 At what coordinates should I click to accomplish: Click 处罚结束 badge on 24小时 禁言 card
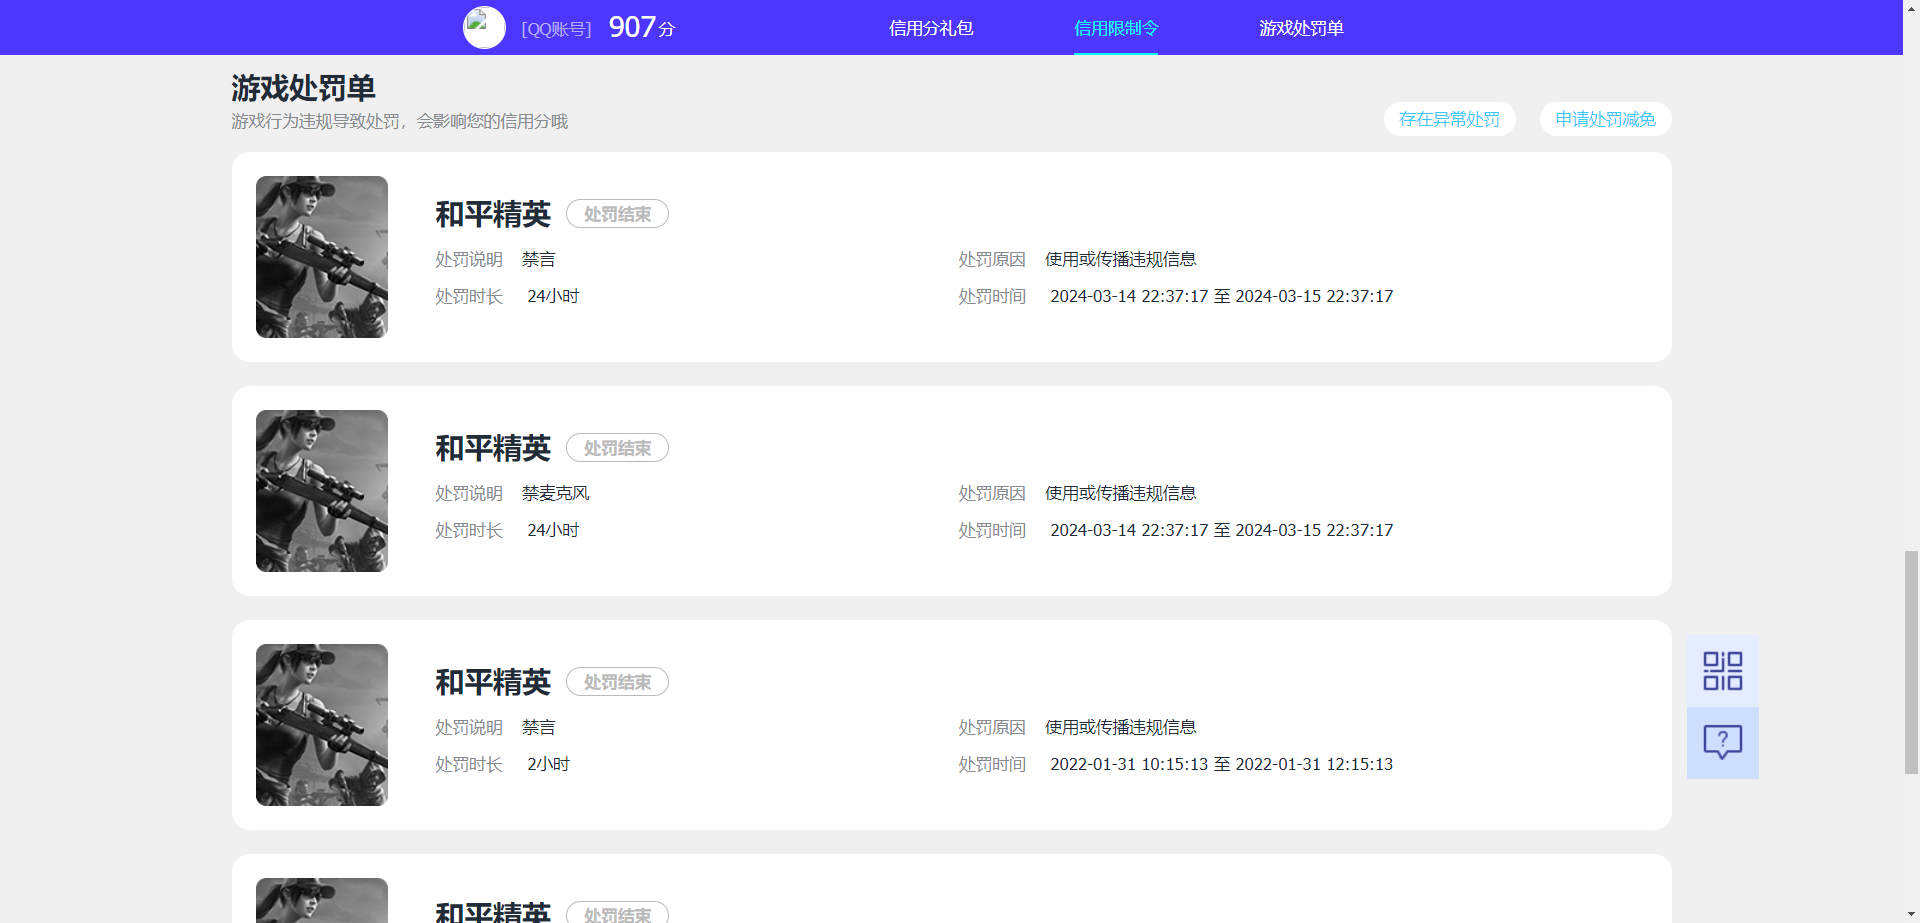[617, 214]
